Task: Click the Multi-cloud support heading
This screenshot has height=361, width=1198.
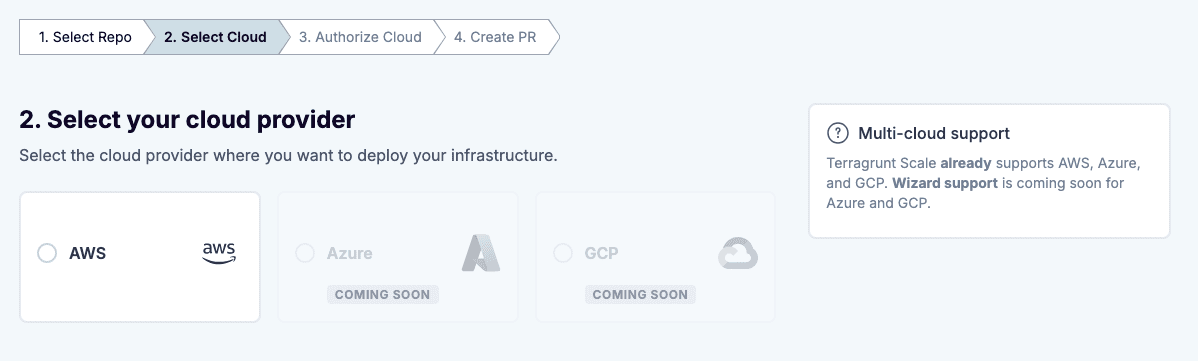Action: [x=934, y=134]
